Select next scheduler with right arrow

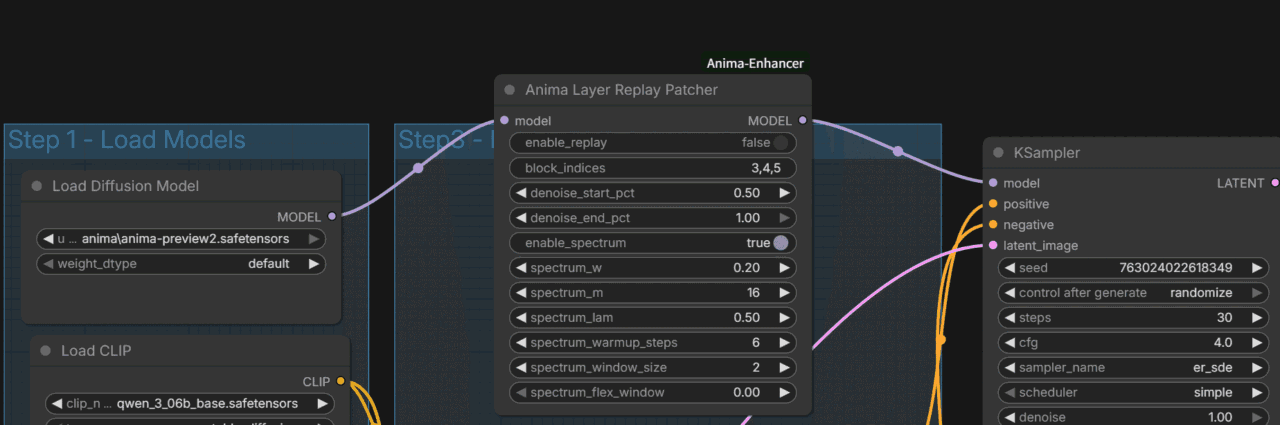pyautogui.click(x=1255, y=393)
